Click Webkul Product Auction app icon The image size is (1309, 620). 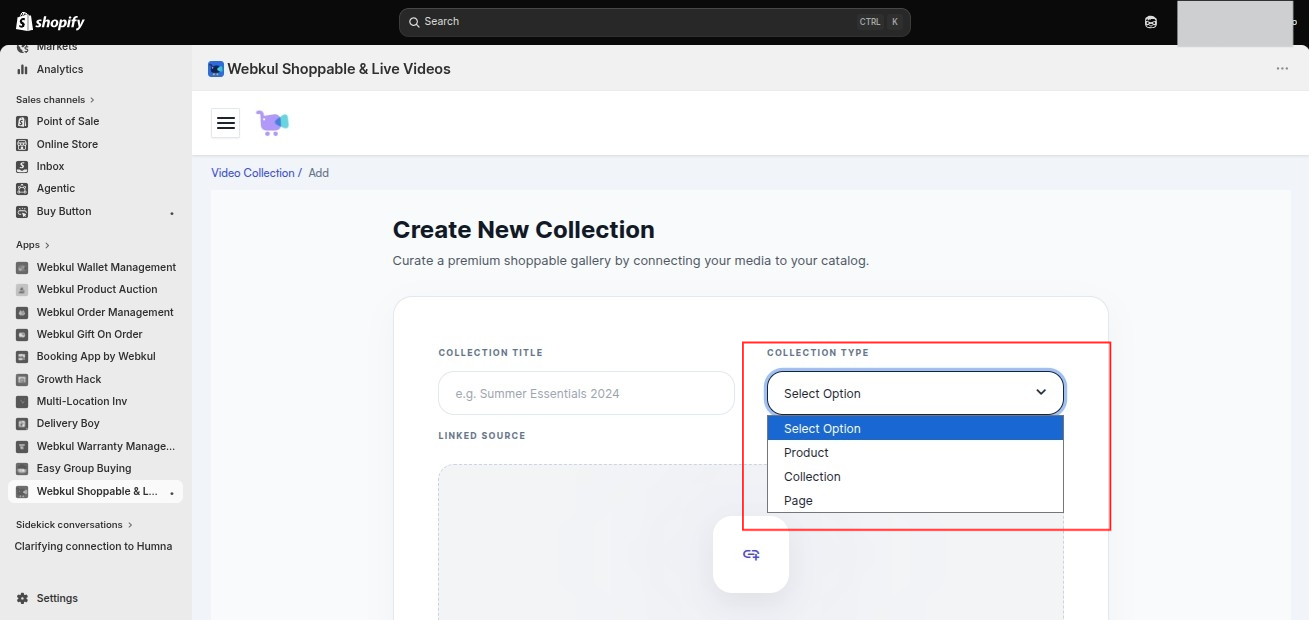tap(22, 289)
